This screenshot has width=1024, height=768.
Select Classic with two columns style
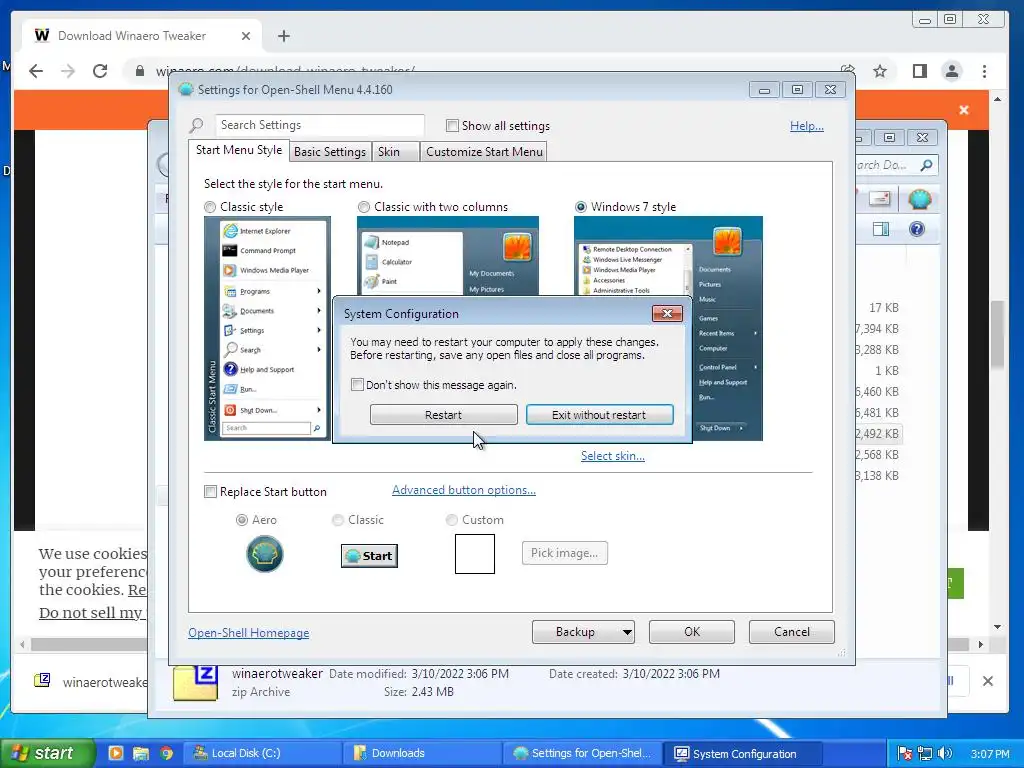pyautogui.click(x=364, y=207)
